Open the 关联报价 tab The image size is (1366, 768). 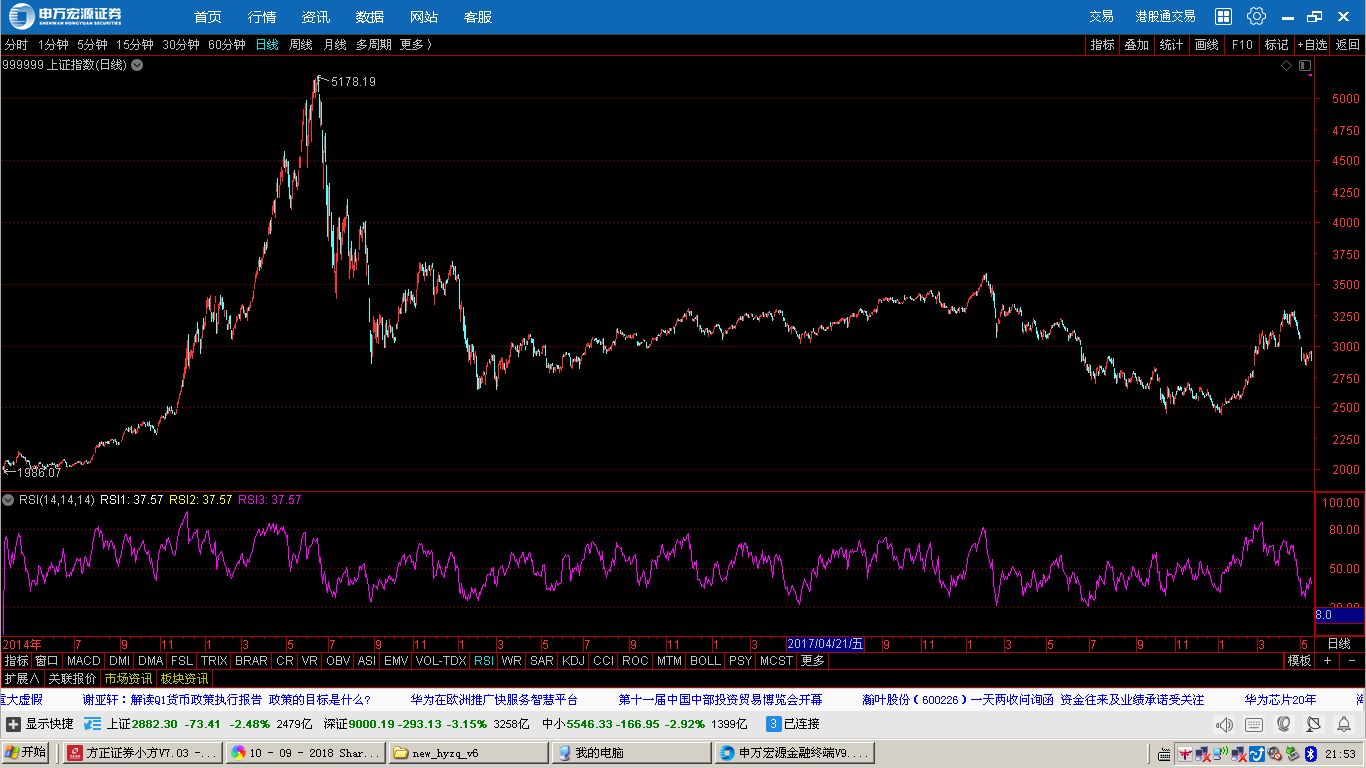(x=72, y=679)
